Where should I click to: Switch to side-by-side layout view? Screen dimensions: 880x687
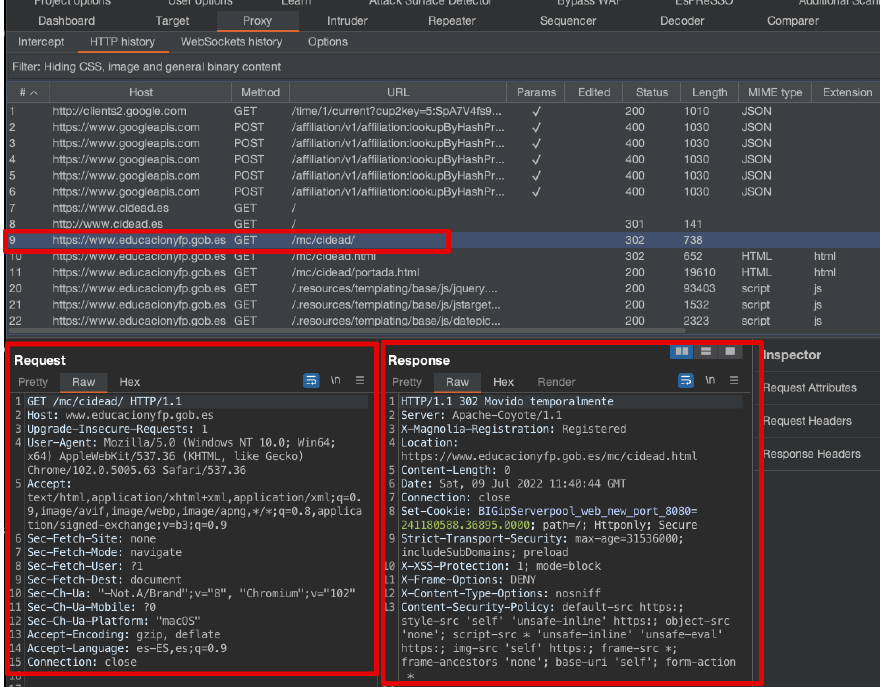[x=683, y=351]
